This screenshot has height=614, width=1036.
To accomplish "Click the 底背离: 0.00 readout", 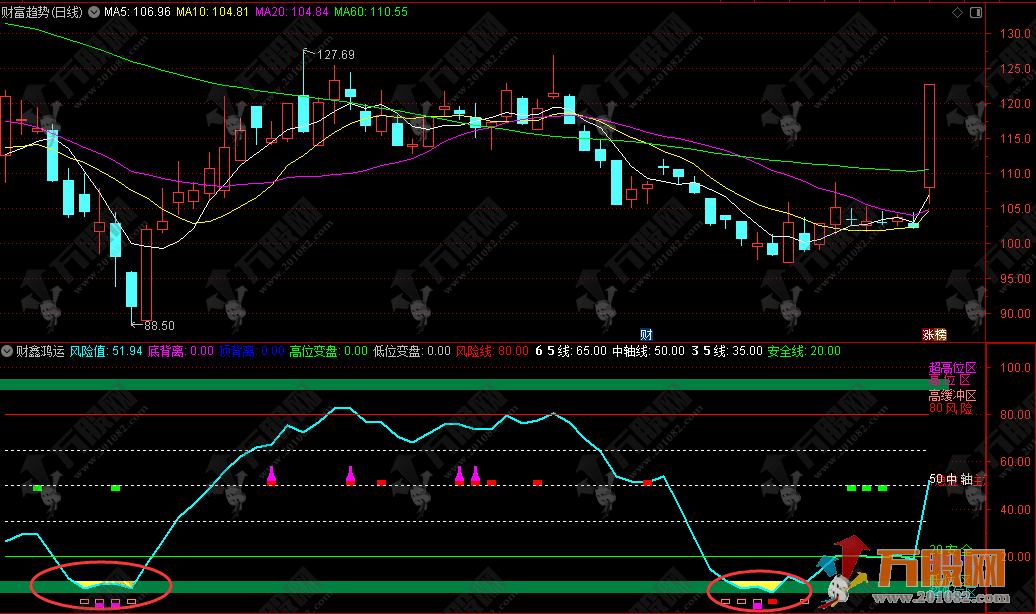I will click(x=180, y=351).
